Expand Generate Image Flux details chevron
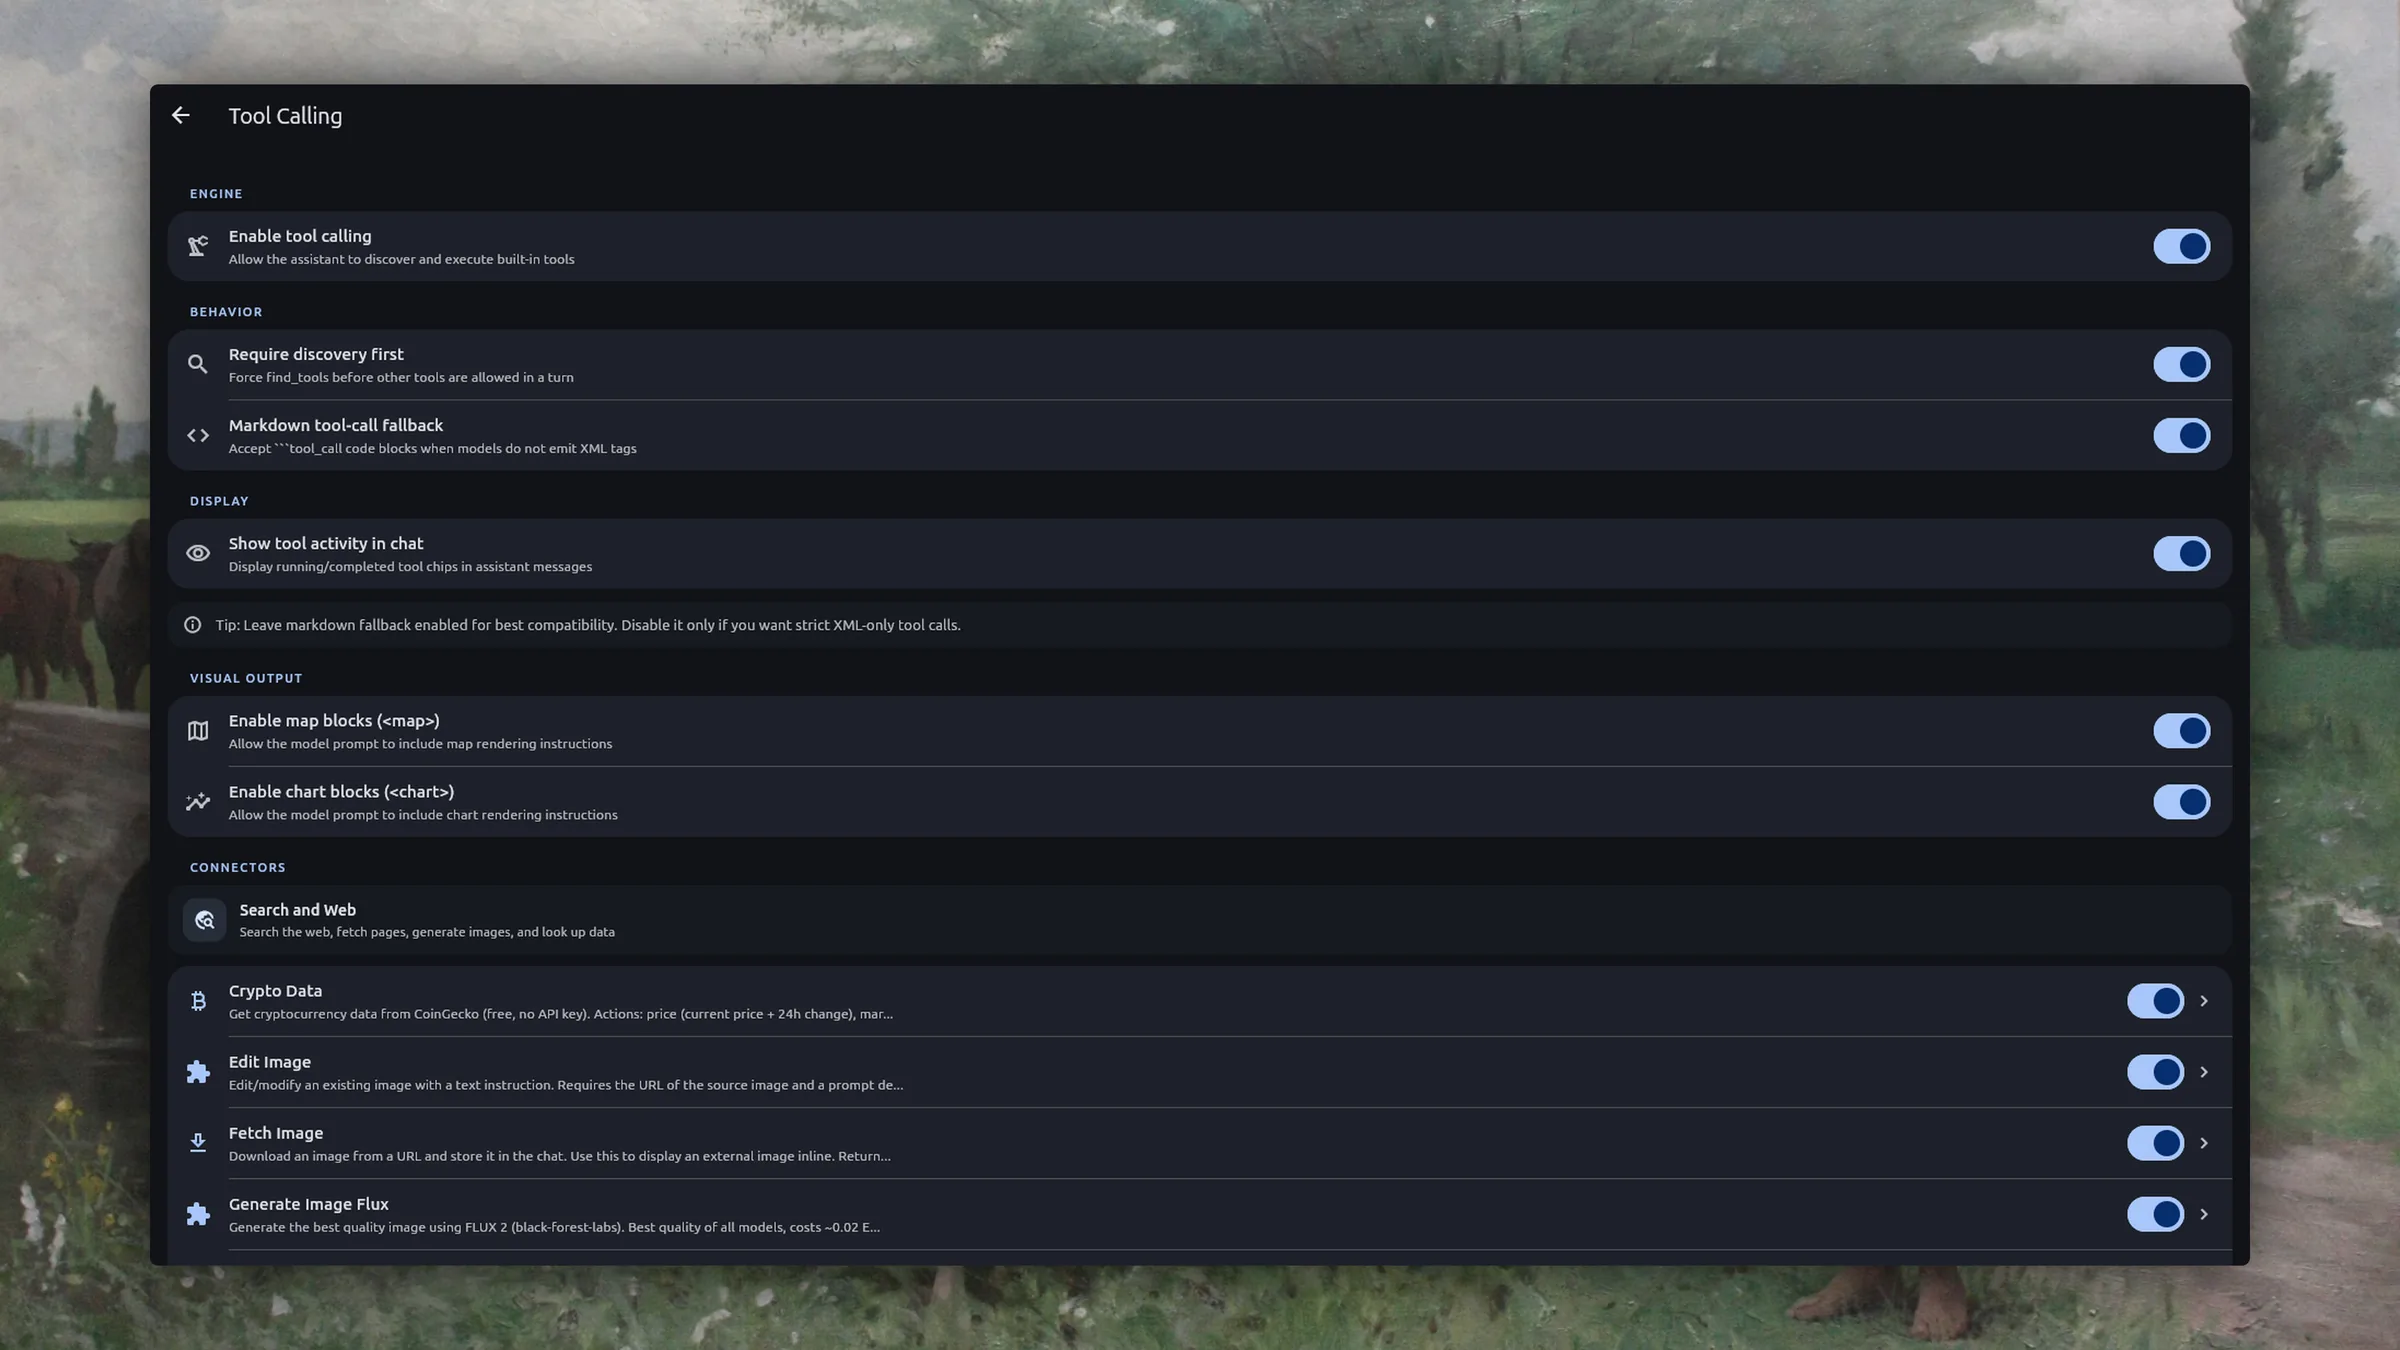 pos(2204,1214)
